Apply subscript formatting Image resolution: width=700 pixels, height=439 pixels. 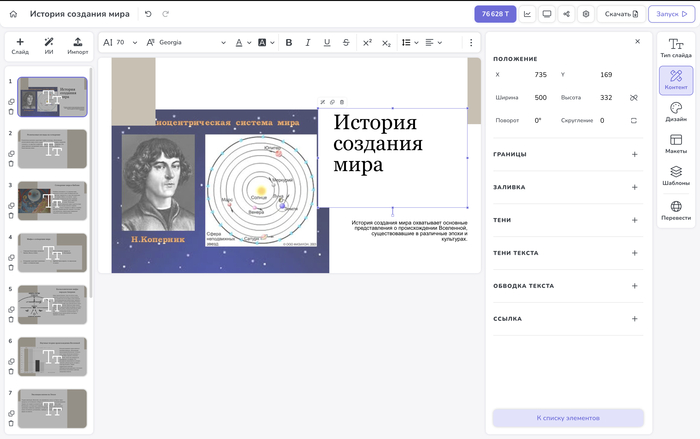(386, 42)
